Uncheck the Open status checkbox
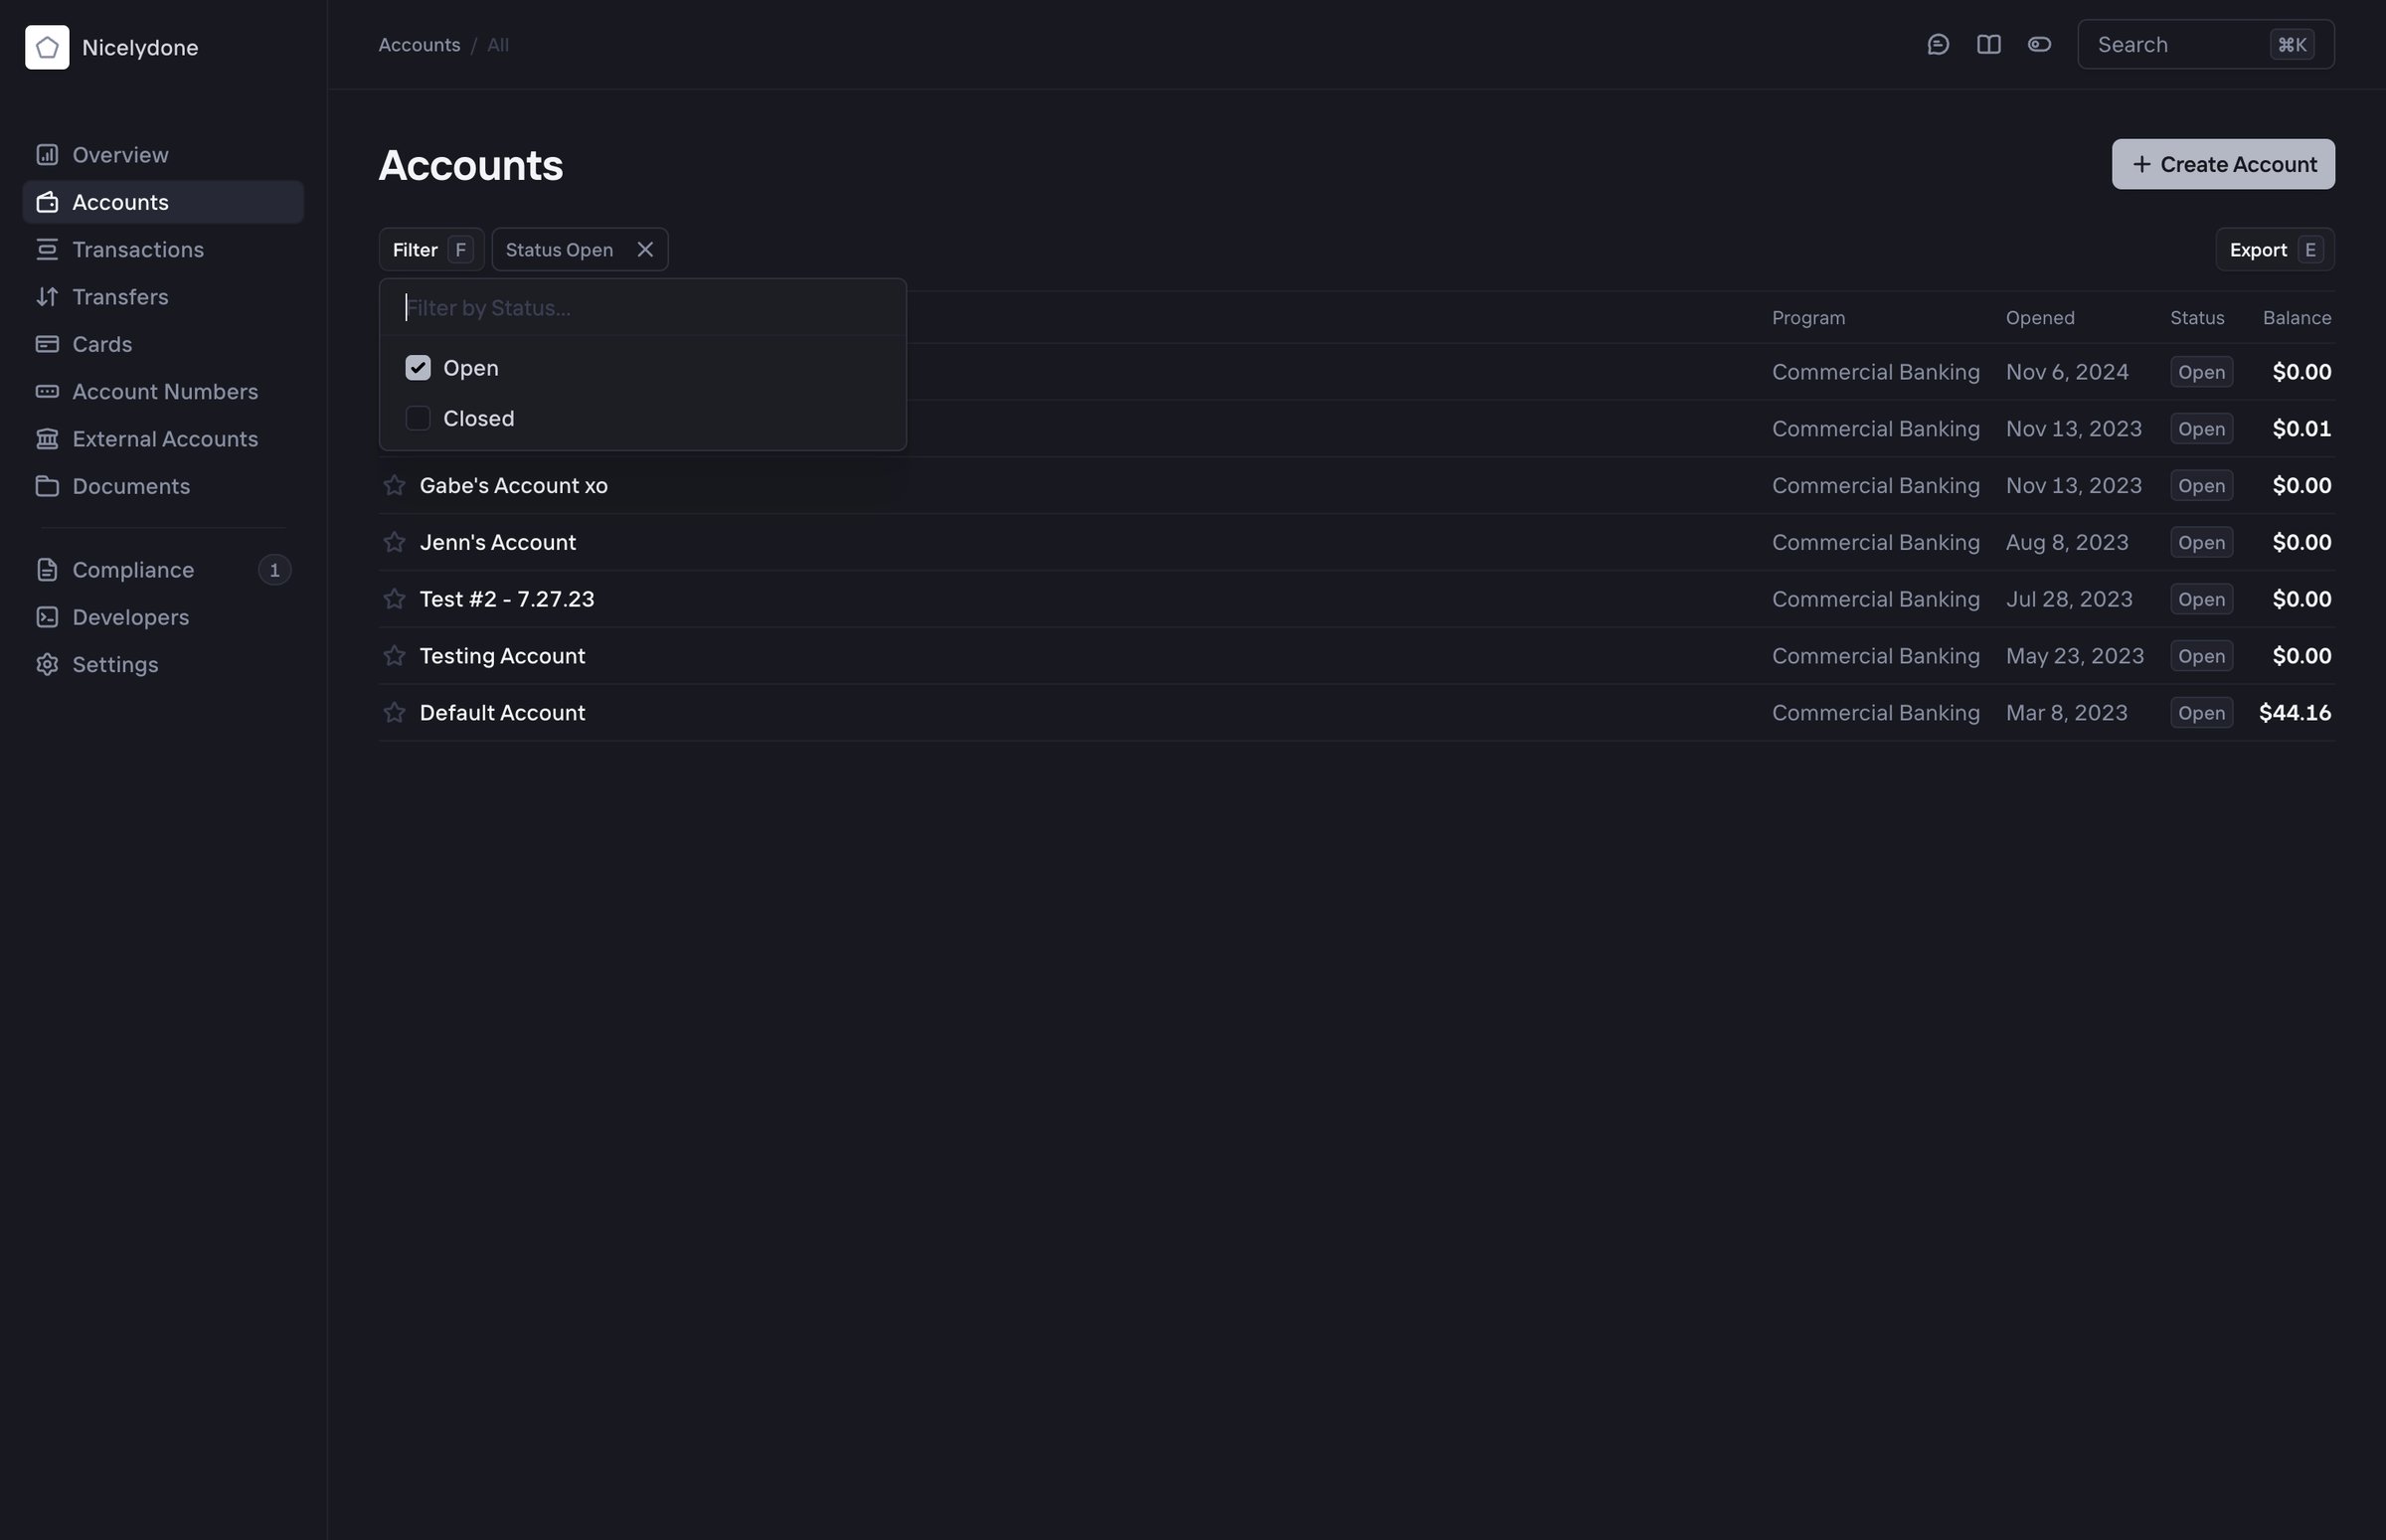Image resolution: width=2386 pixels, height=1540 pixels. click(x=418, y=368)
